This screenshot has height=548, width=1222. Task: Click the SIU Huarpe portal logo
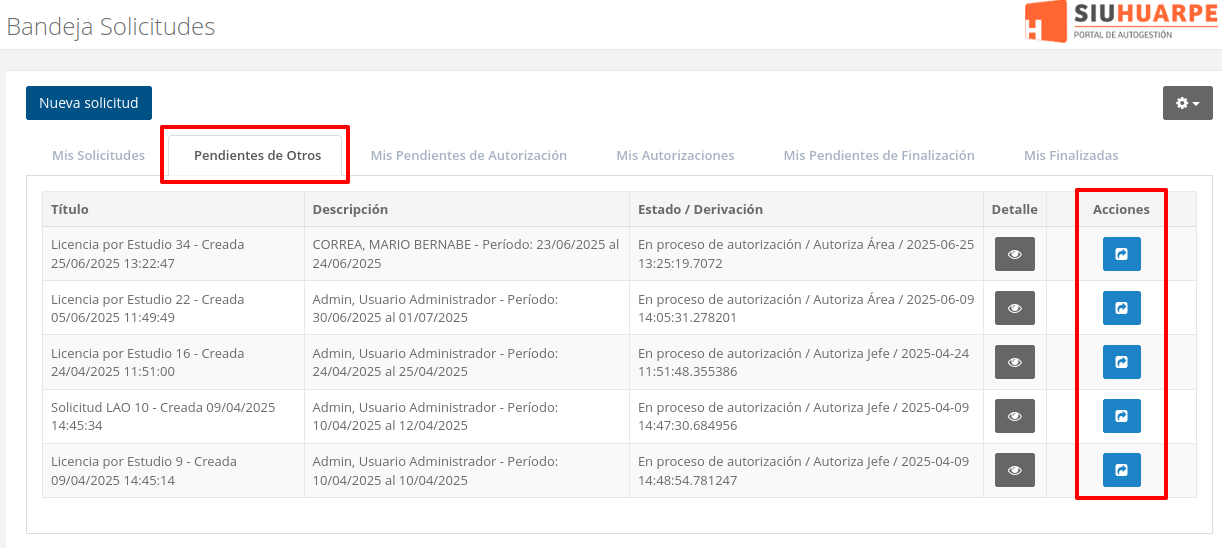[x=1121, y=21]
